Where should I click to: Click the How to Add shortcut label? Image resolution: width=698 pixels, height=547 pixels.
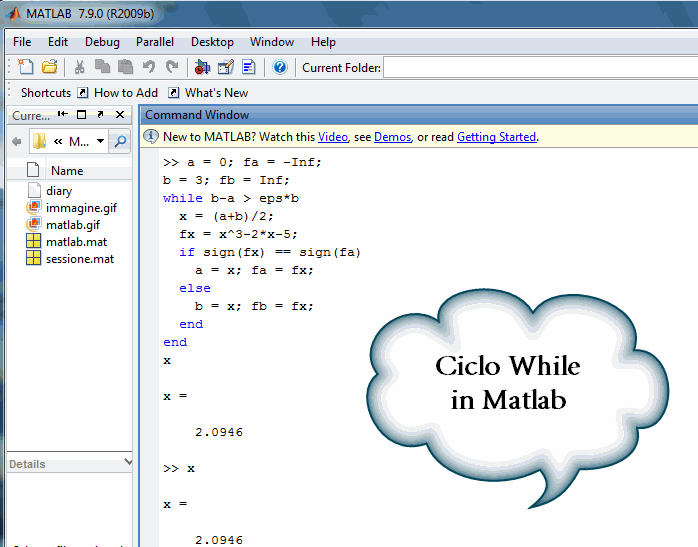point(126,93)
